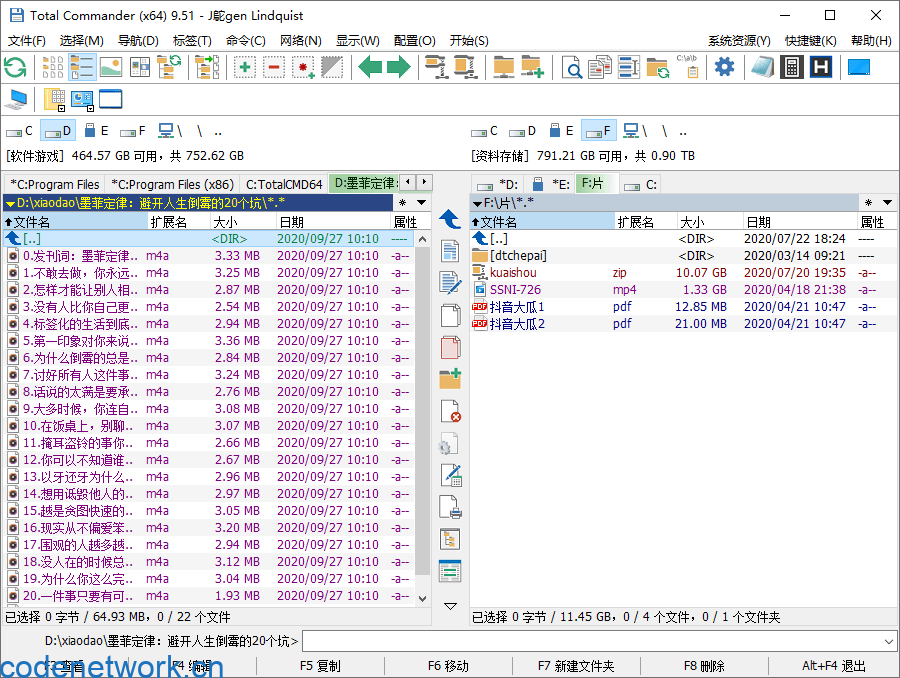Click the green Refresh icon in the toolbar
This screenshot has height=678, width=900.
(x=15, y=67)
